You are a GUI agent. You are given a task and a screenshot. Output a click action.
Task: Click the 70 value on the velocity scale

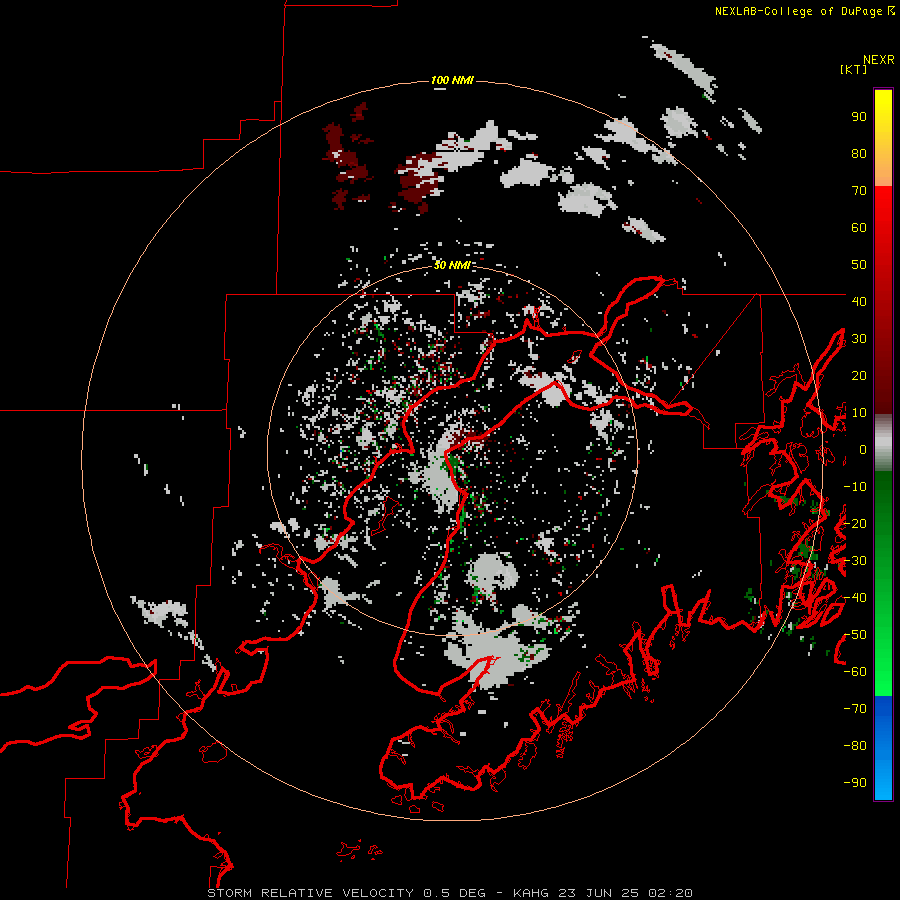tap(859, 191)
